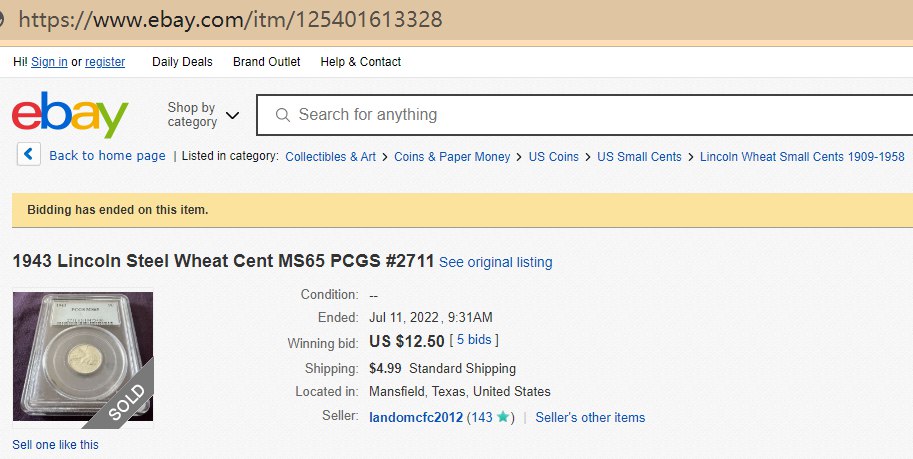Click the seller feedback star icon
913x459 pixels.
coord(503,417)
